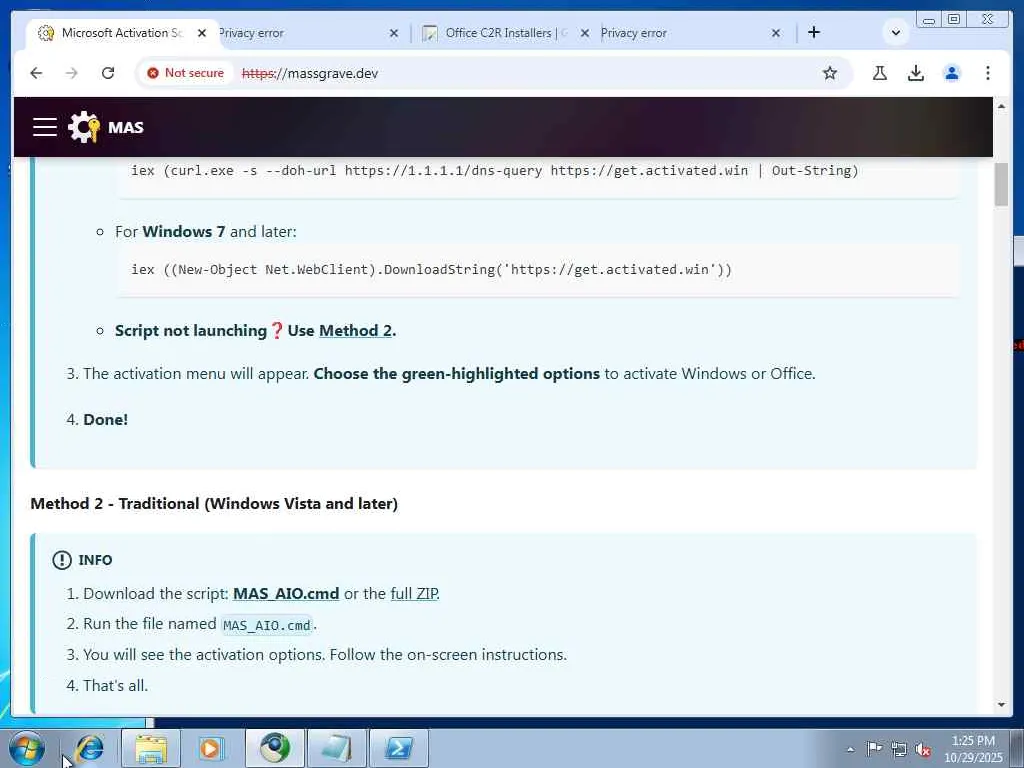Open PowerShell from the taskbar
Image resolution: width=1024 pixels, height=768 pixels.
tap(399, 748)
